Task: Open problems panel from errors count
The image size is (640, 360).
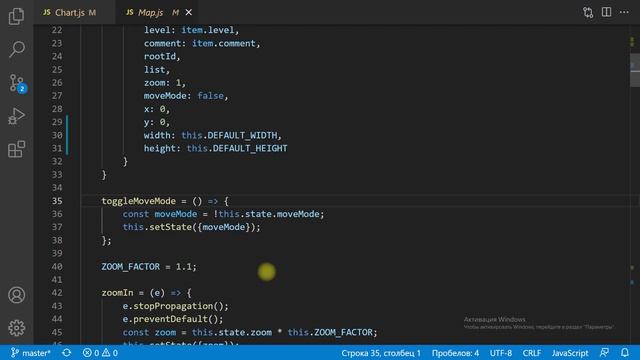Action: [x=91, y=353]
